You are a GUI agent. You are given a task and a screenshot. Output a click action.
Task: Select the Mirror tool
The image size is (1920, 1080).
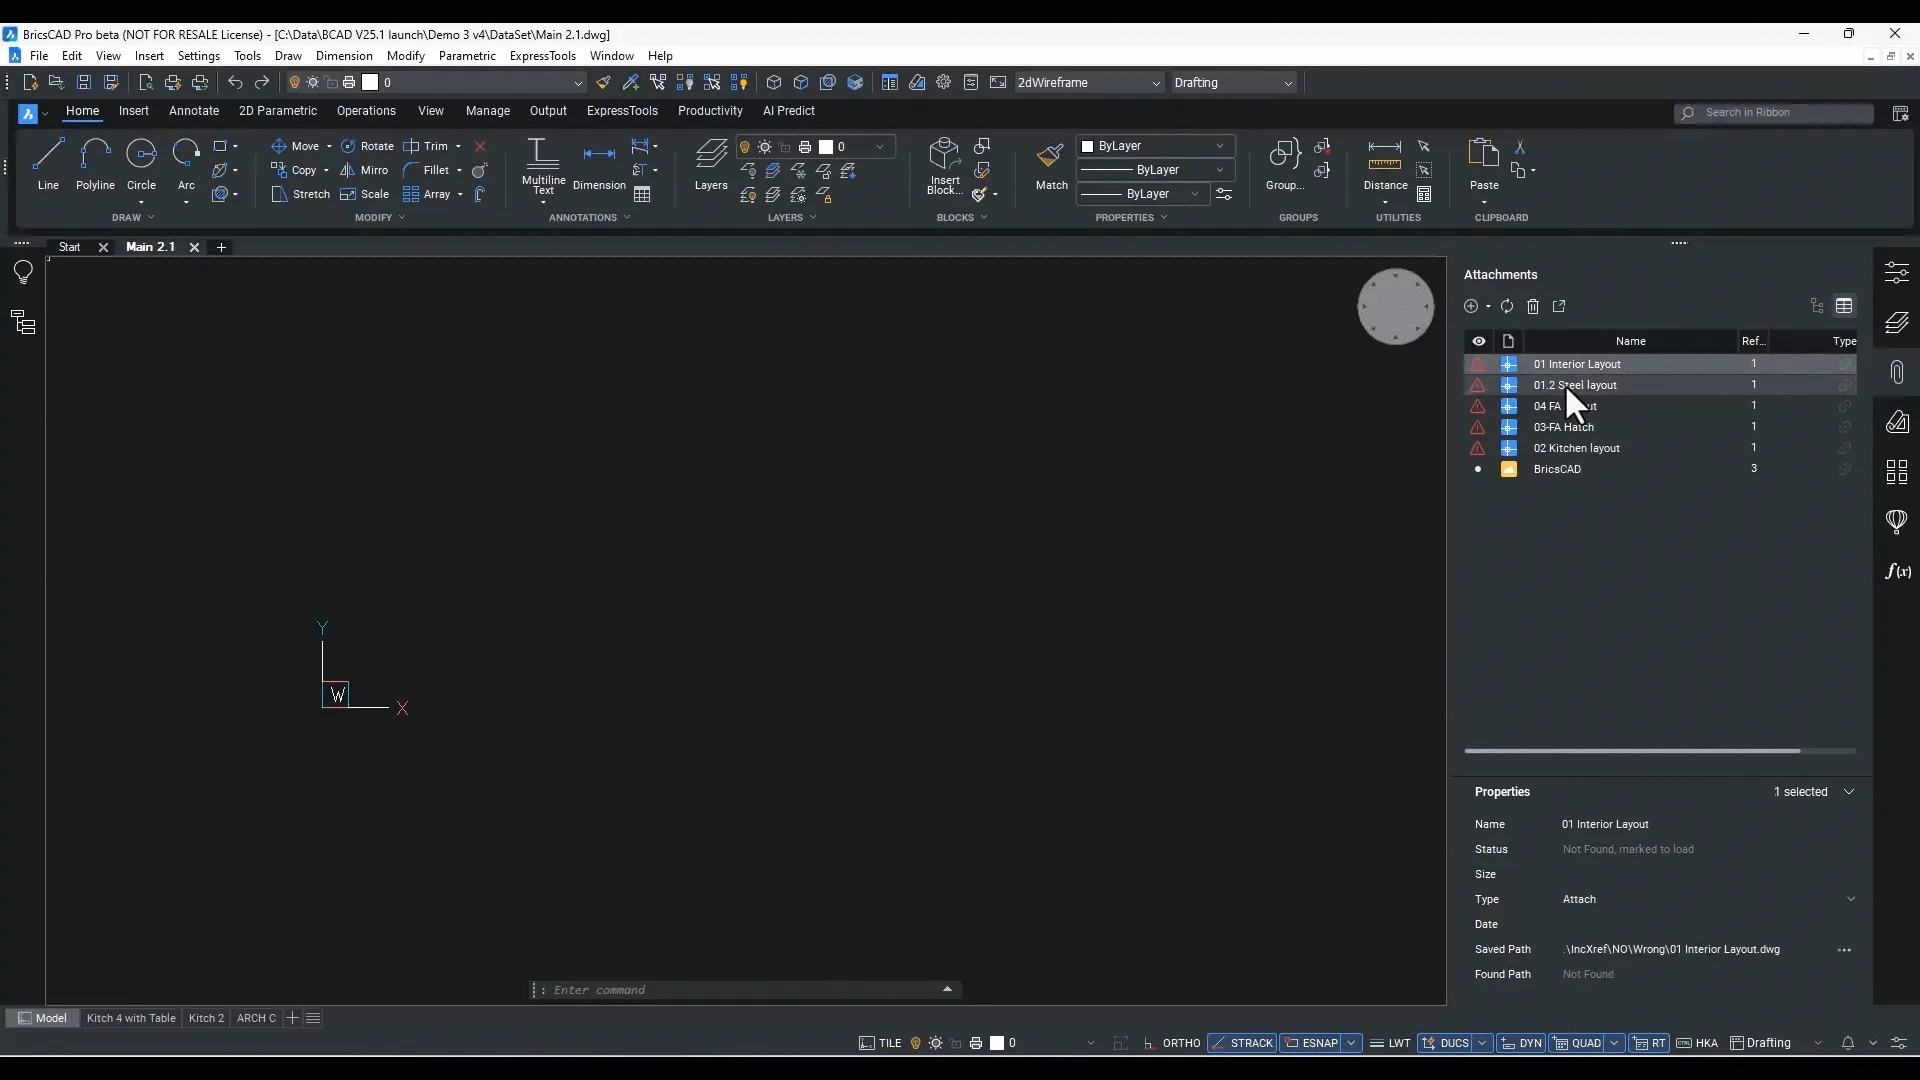[x=375, y=169]
